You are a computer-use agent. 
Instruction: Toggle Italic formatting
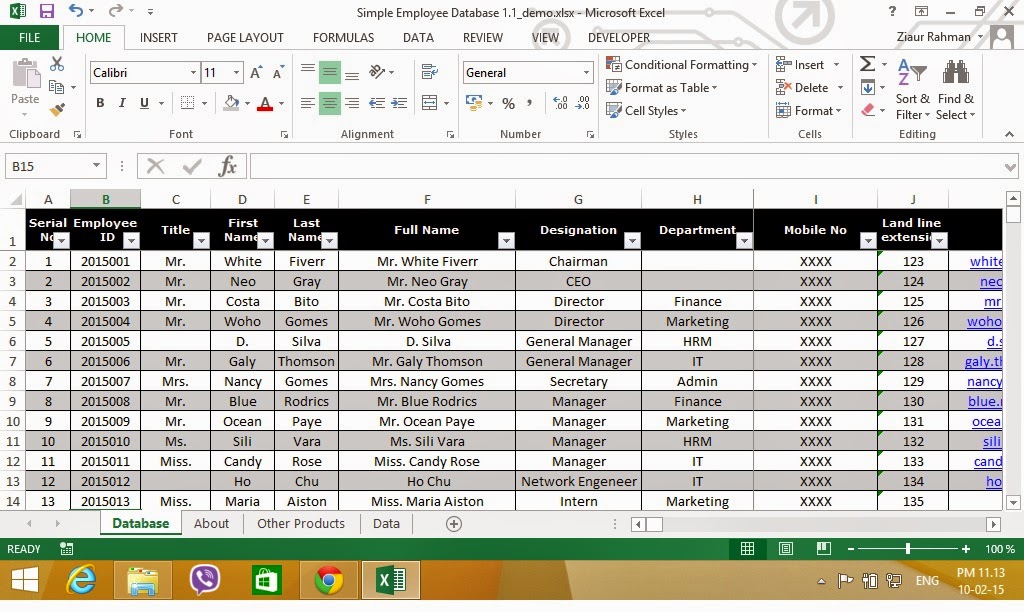122,103
